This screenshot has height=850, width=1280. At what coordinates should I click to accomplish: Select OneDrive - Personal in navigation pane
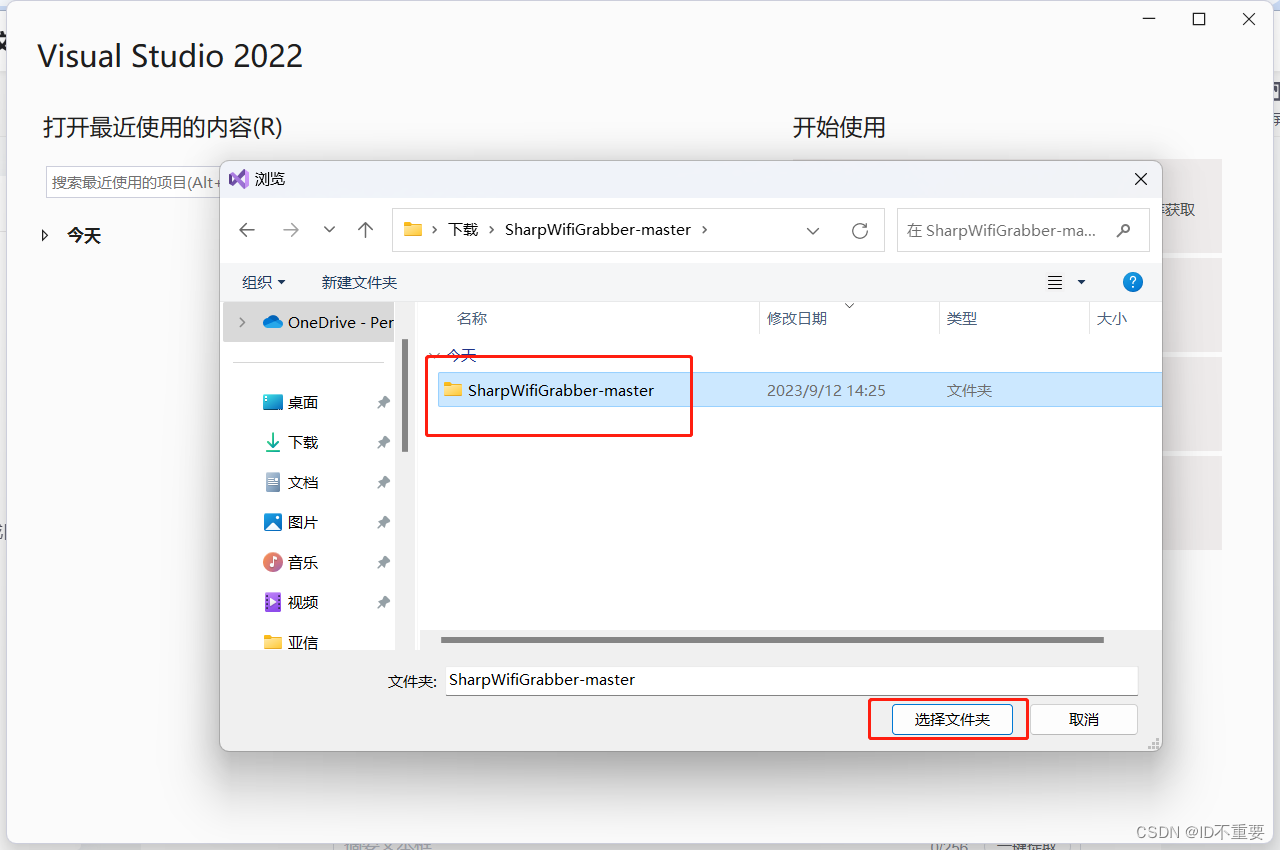328,322
